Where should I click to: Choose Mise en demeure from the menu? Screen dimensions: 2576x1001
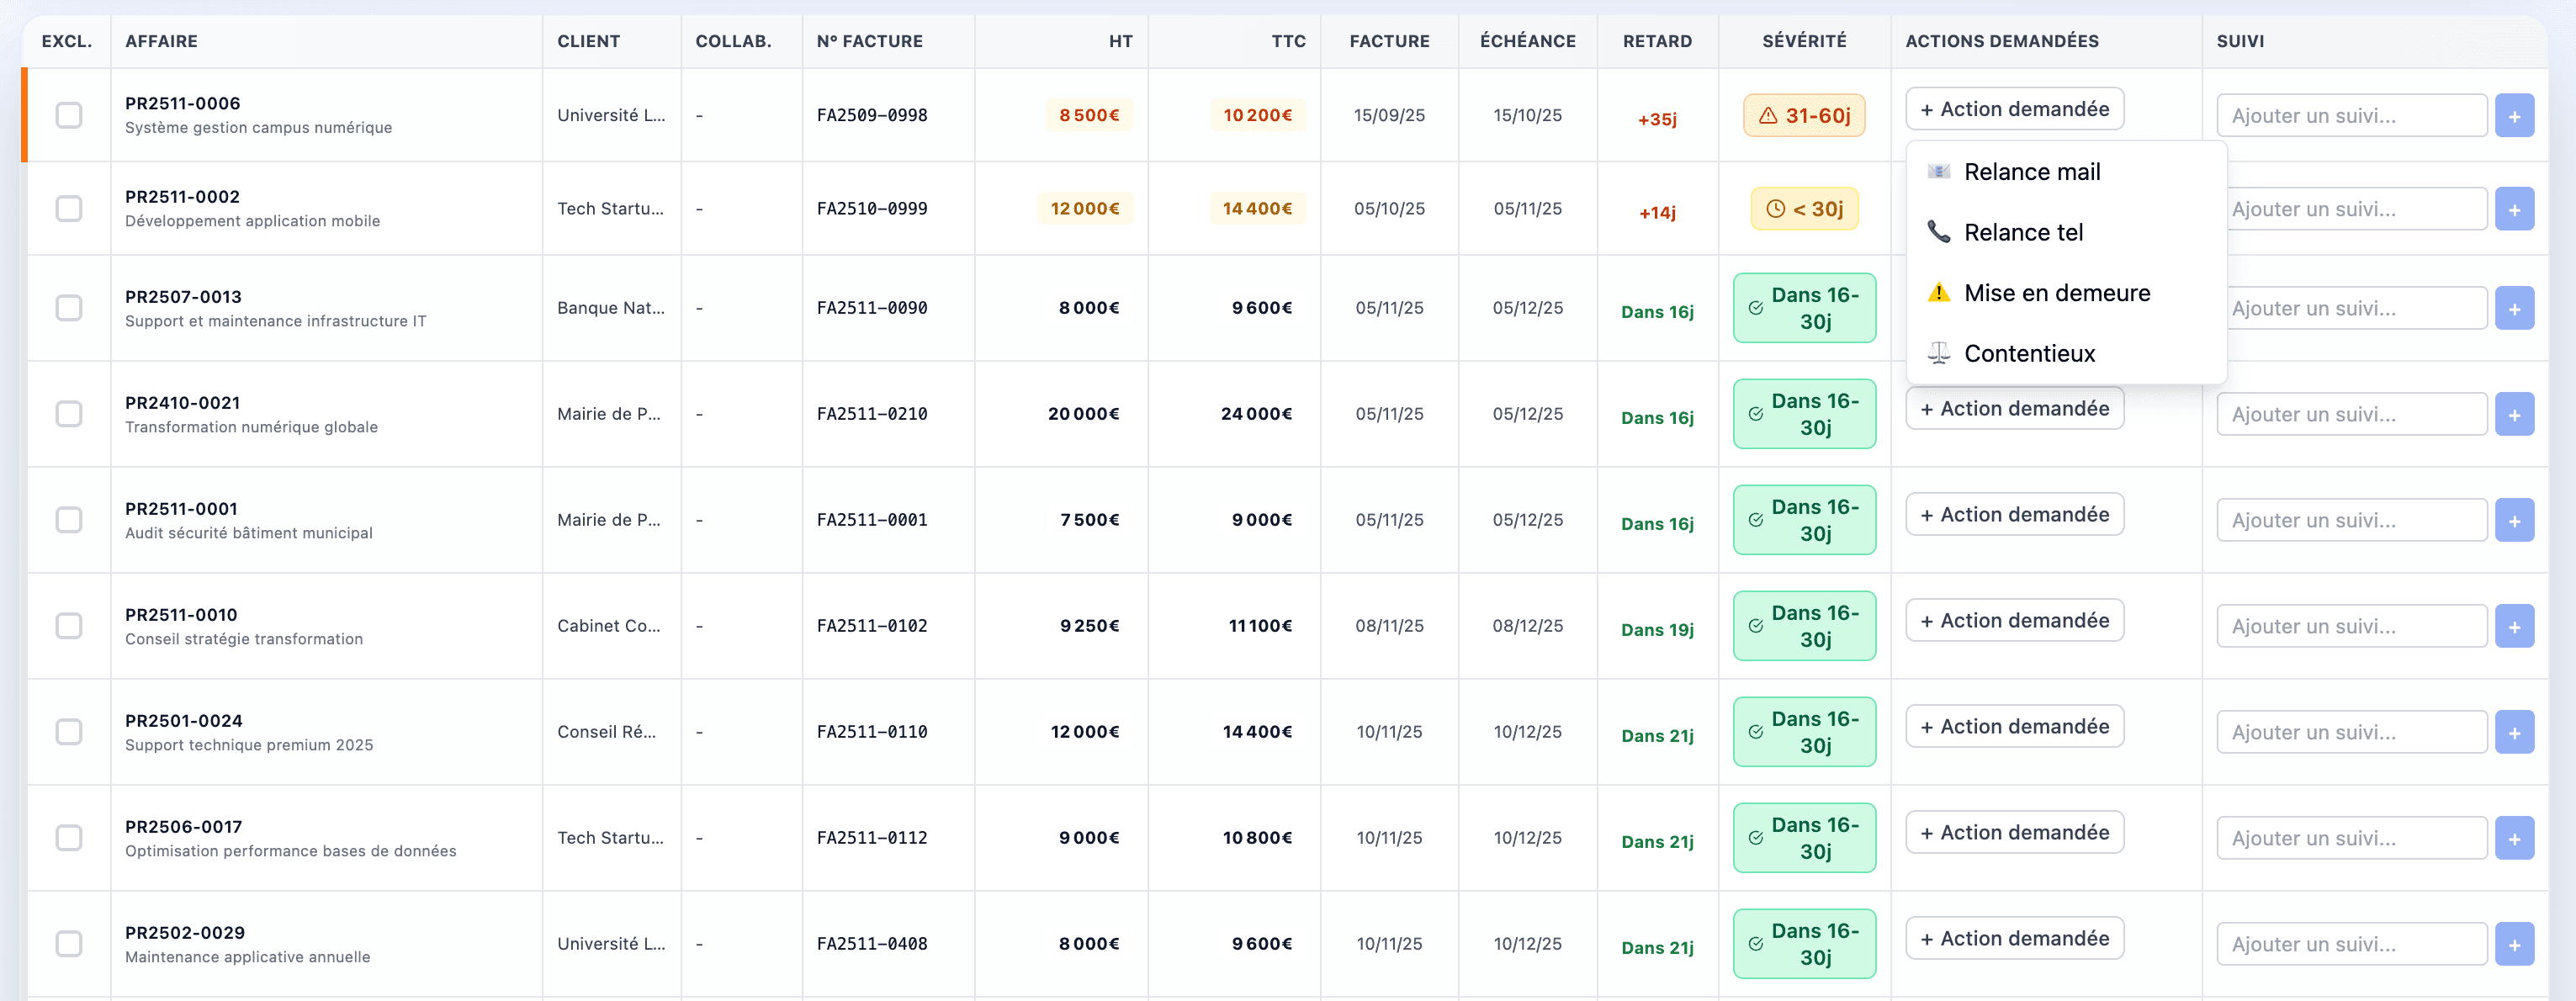(2056, 293)
